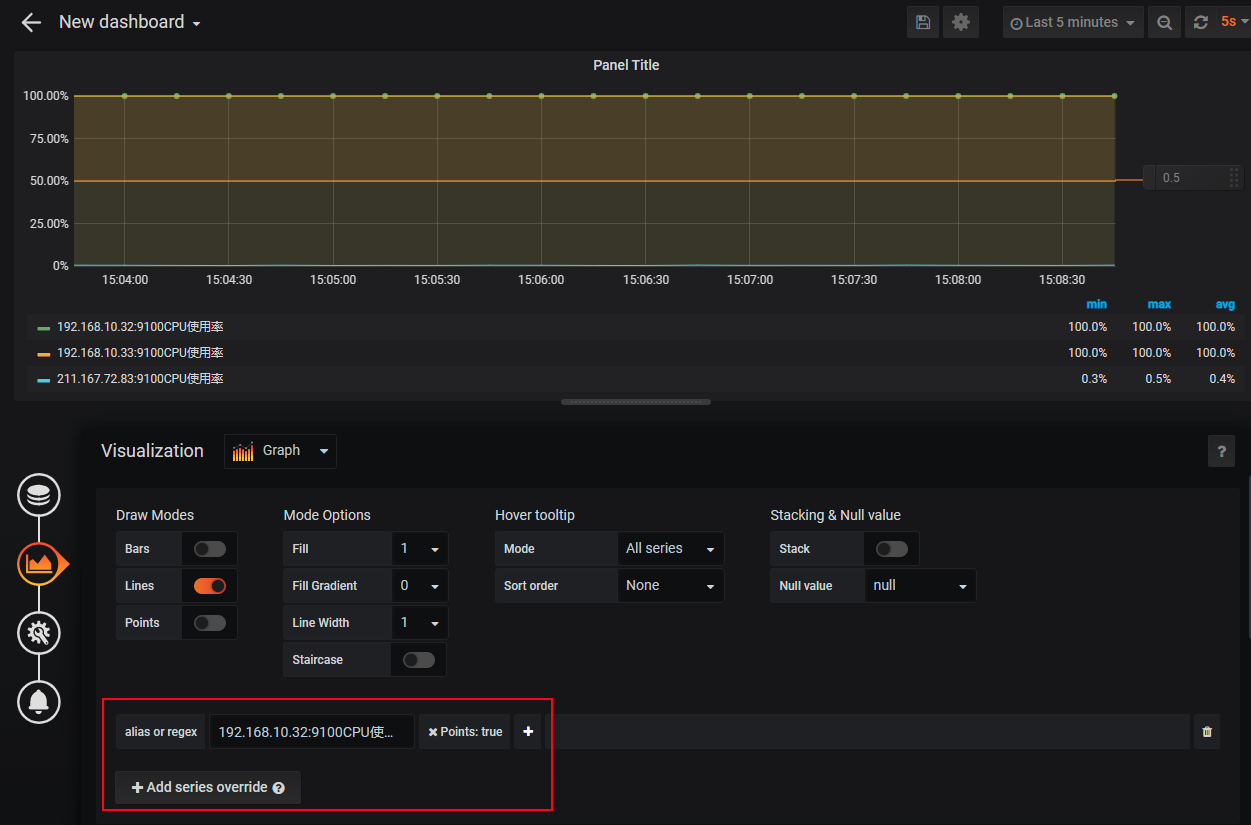Open the Null value dropdown

pos(920,586)
